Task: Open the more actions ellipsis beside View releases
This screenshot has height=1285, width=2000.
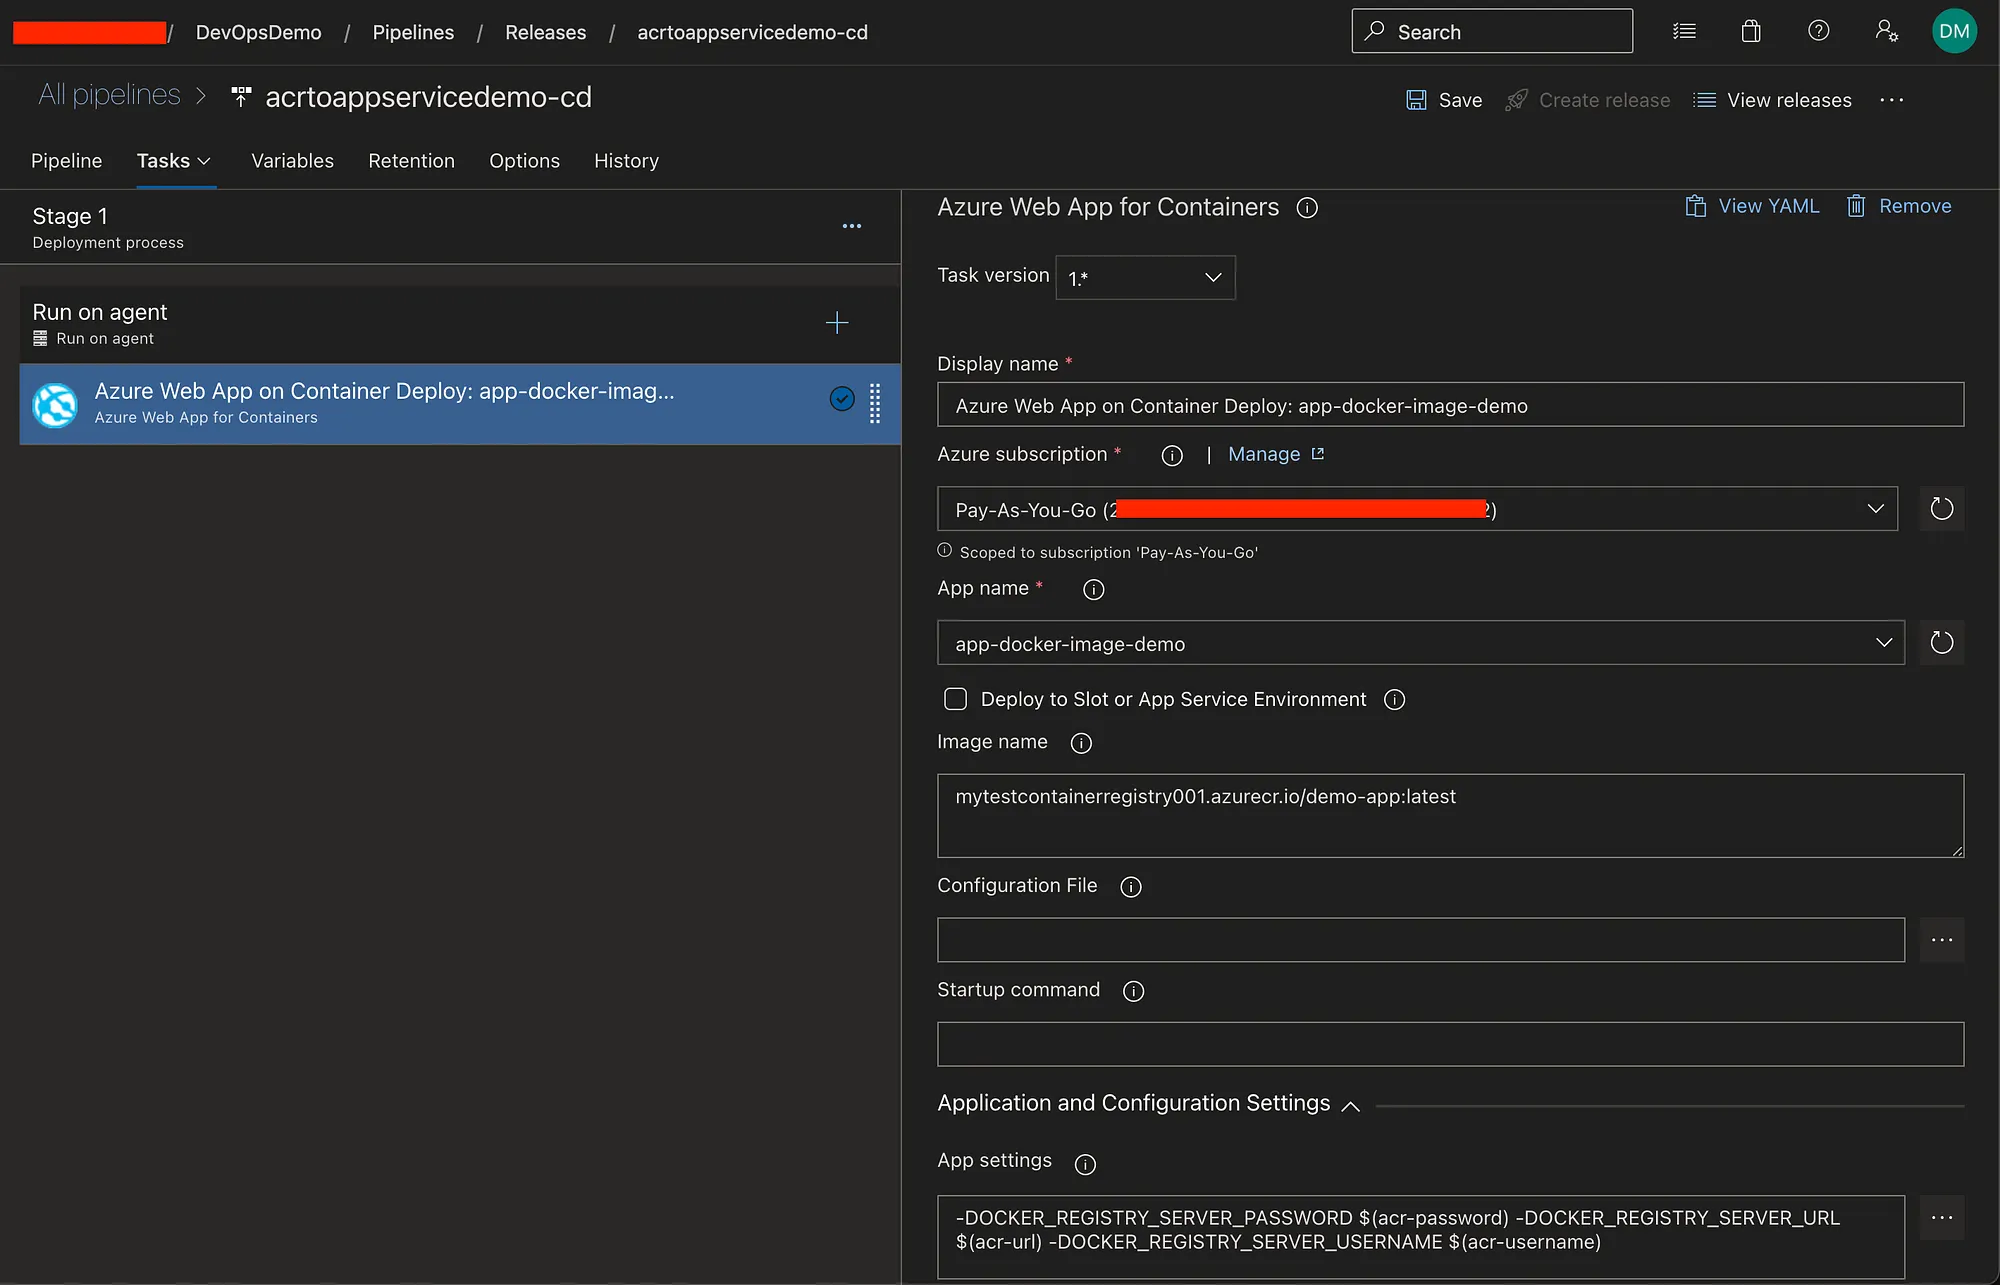Action: tap(1891, 100)
